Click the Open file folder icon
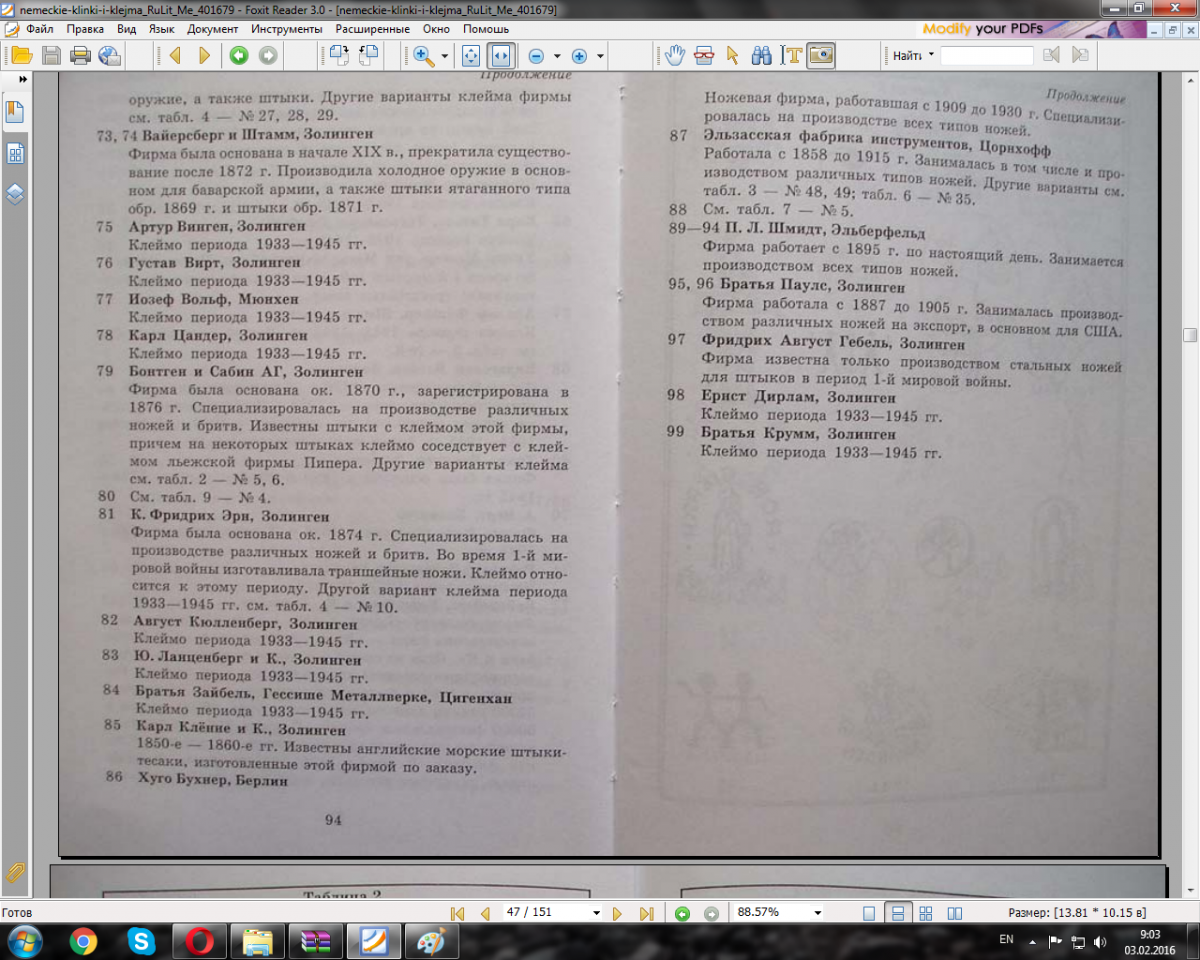The image size is (1200, 960). tap(22, 56)
